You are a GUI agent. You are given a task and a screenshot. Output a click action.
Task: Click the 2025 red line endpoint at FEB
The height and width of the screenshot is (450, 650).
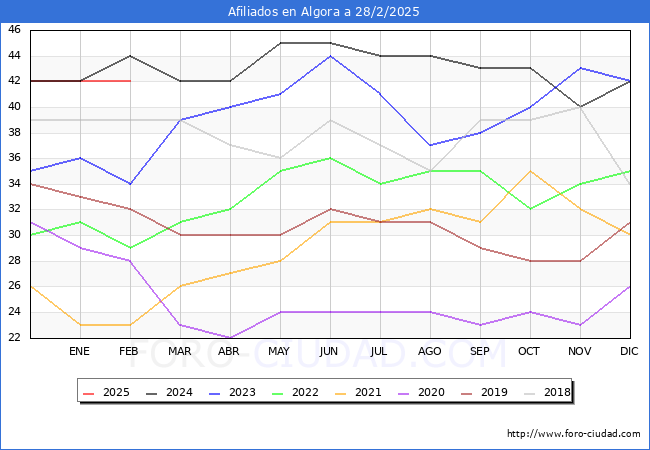pyautogui.click(x=131, y=81)
